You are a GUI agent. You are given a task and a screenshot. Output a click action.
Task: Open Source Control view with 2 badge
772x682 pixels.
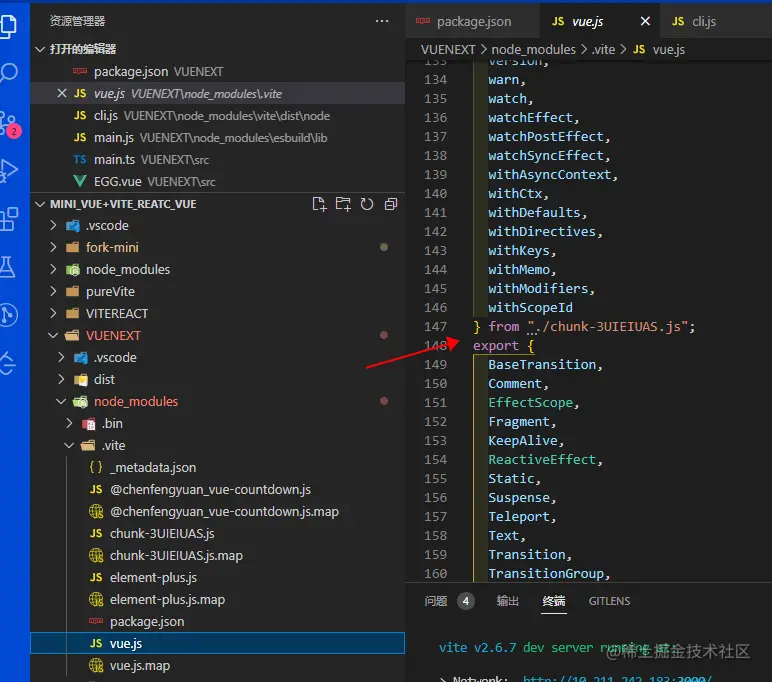pyautogui.click(x=10, y=123)
